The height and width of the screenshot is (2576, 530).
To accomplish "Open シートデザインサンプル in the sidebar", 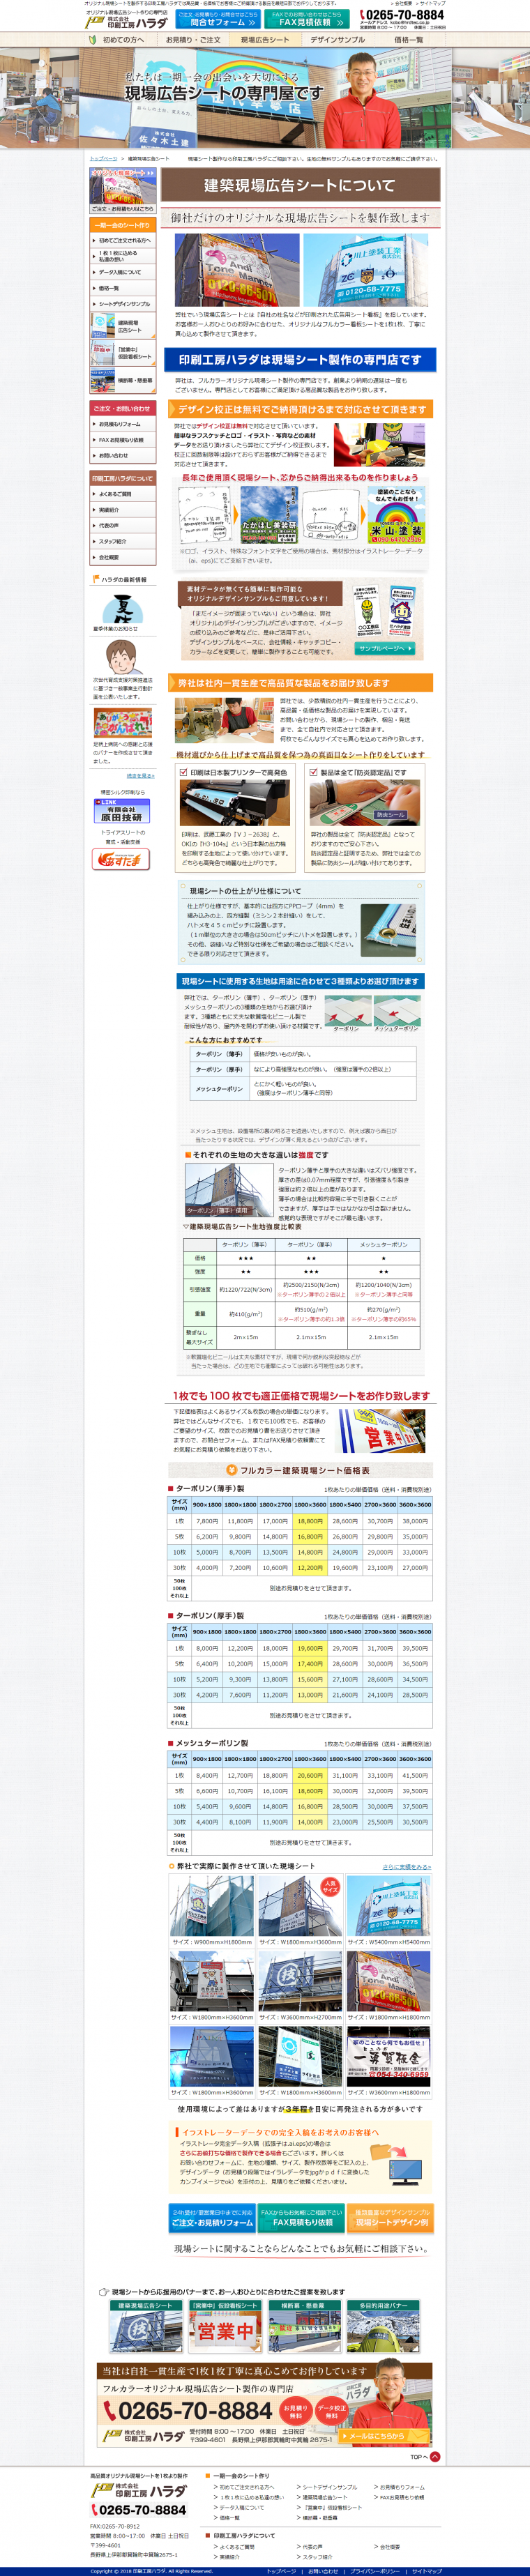I will [122, 304].
